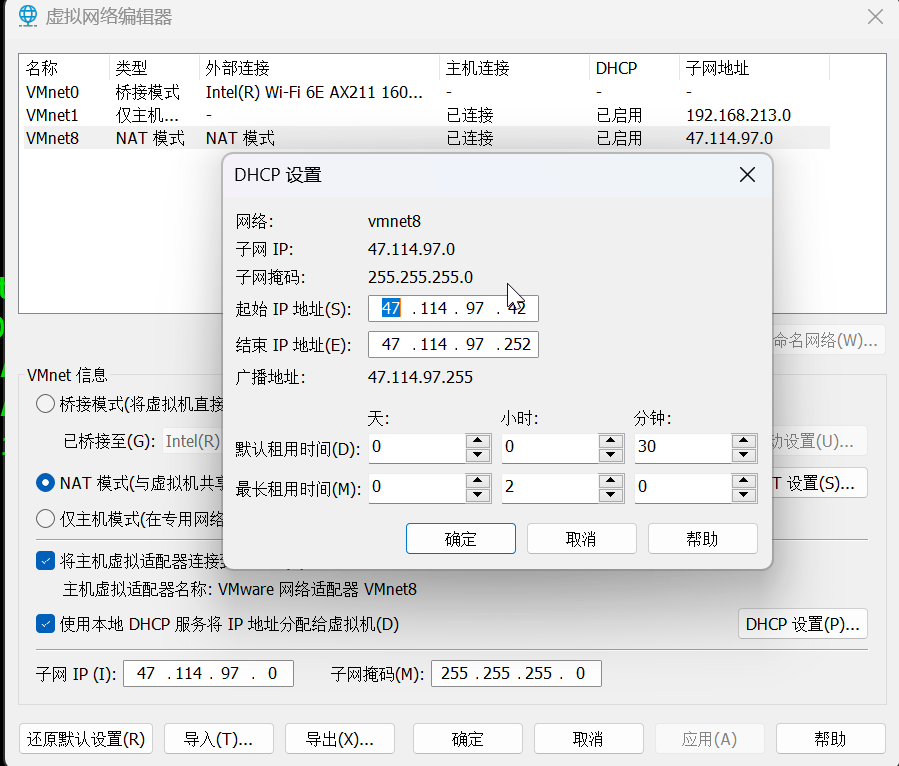The image size is (899, 766).
Task: Click 还原默认设置(R) button
Action: coord(86,738)
